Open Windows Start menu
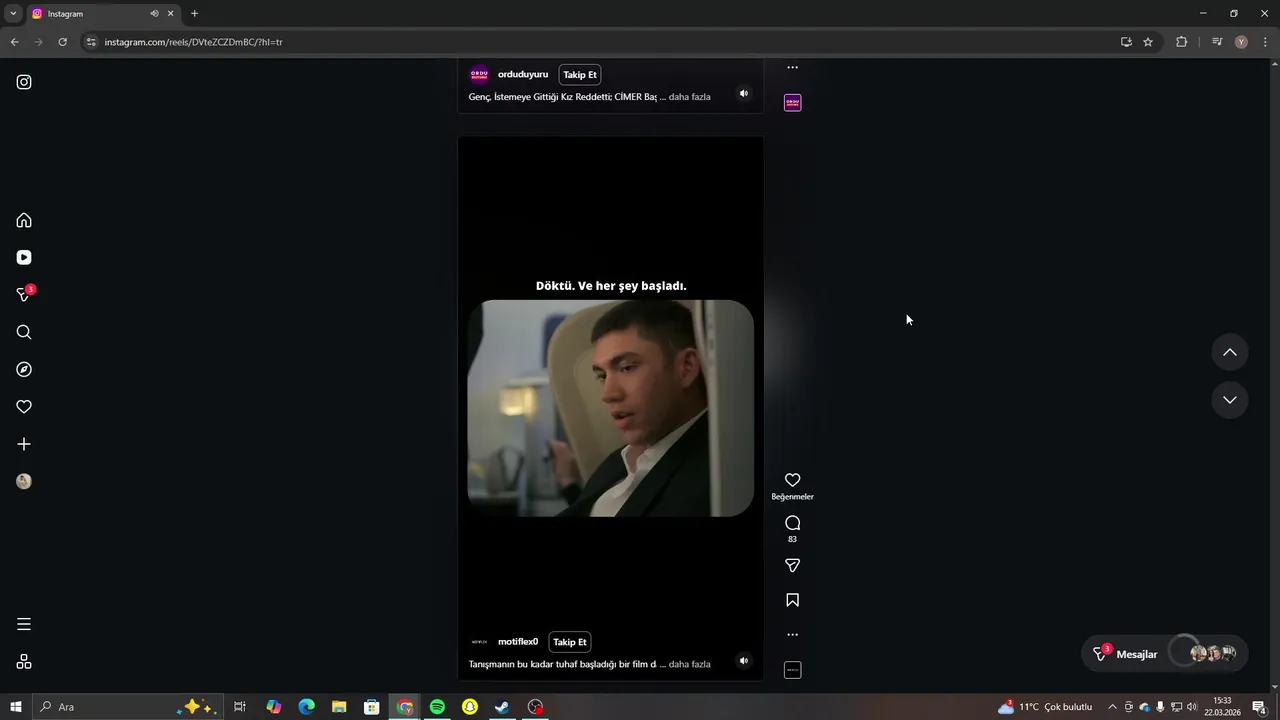The width and height of the screenshot is (1280, 720). (x=16, y=707)
